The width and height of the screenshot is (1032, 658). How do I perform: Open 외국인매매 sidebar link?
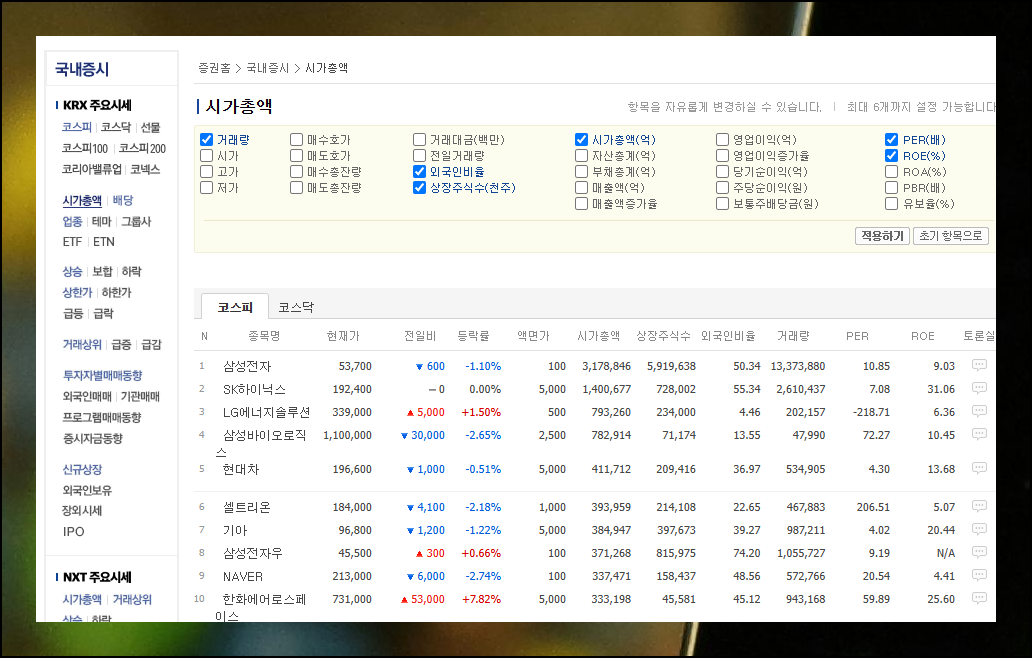tap(88, 396)
